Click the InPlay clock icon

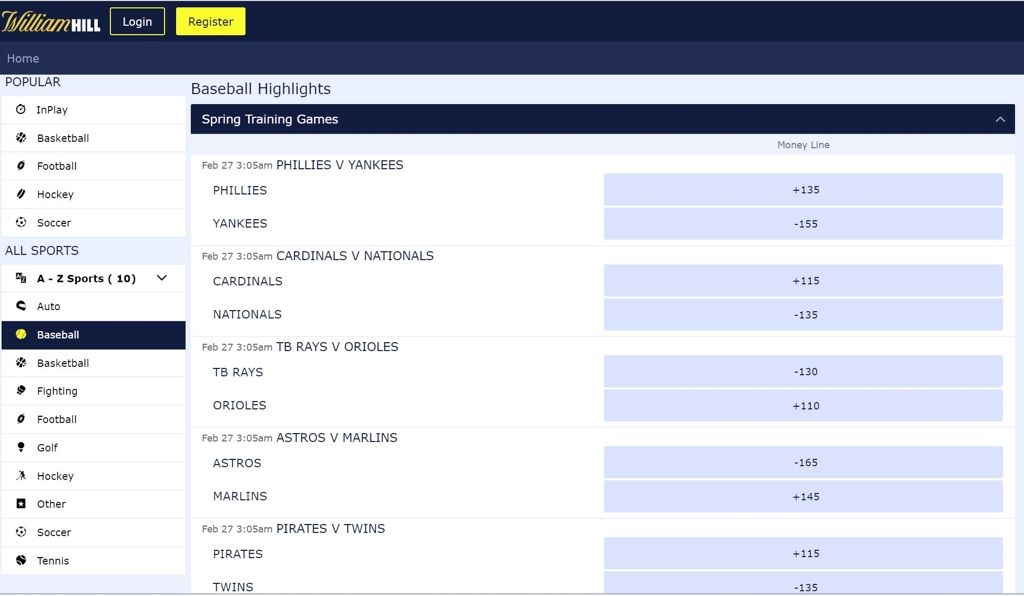[21, 109]
